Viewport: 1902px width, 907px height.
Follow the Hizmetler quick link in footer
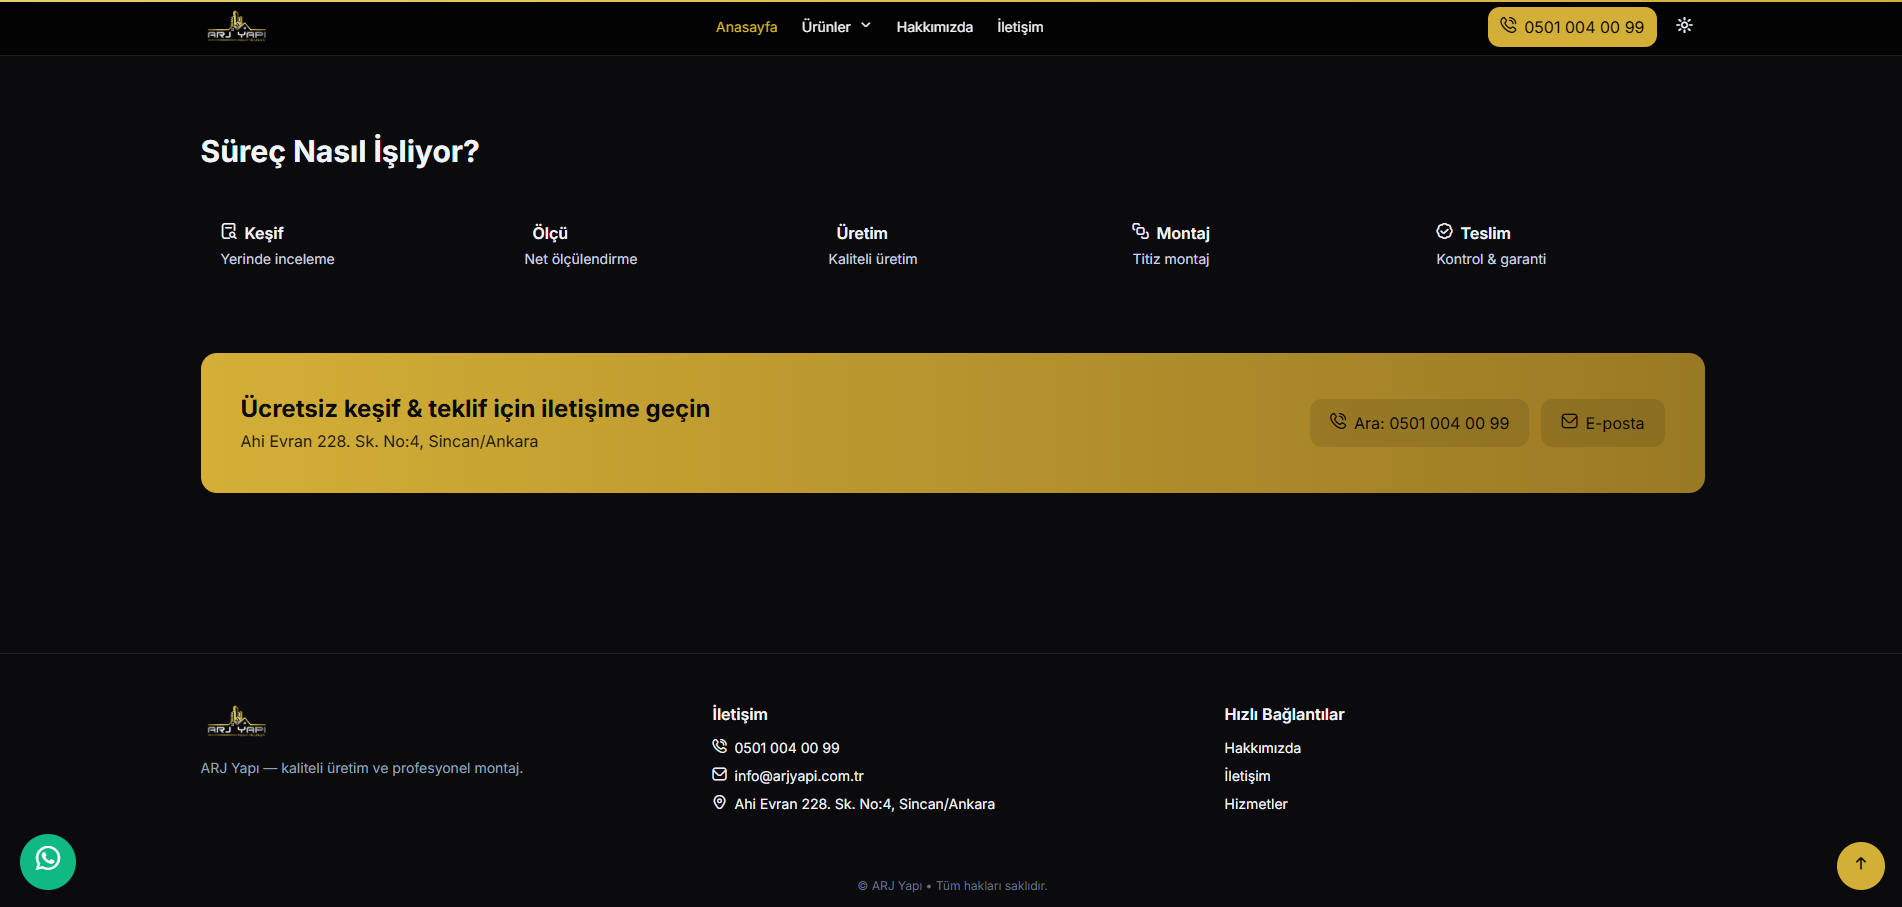point(1255,804)
